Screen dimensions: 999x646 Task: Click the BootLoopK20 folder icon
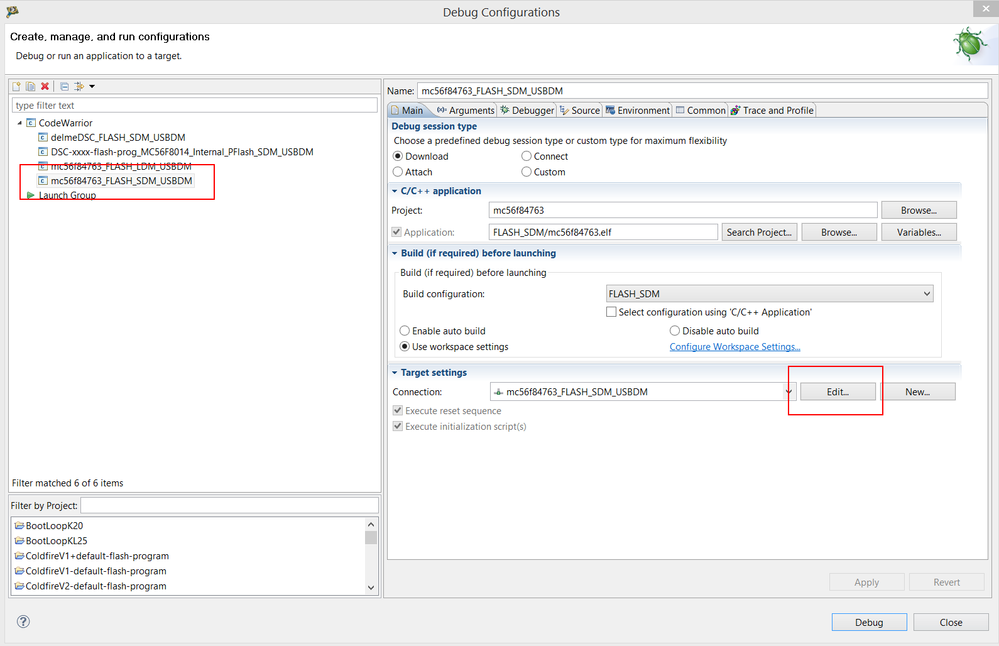point(19,526)
